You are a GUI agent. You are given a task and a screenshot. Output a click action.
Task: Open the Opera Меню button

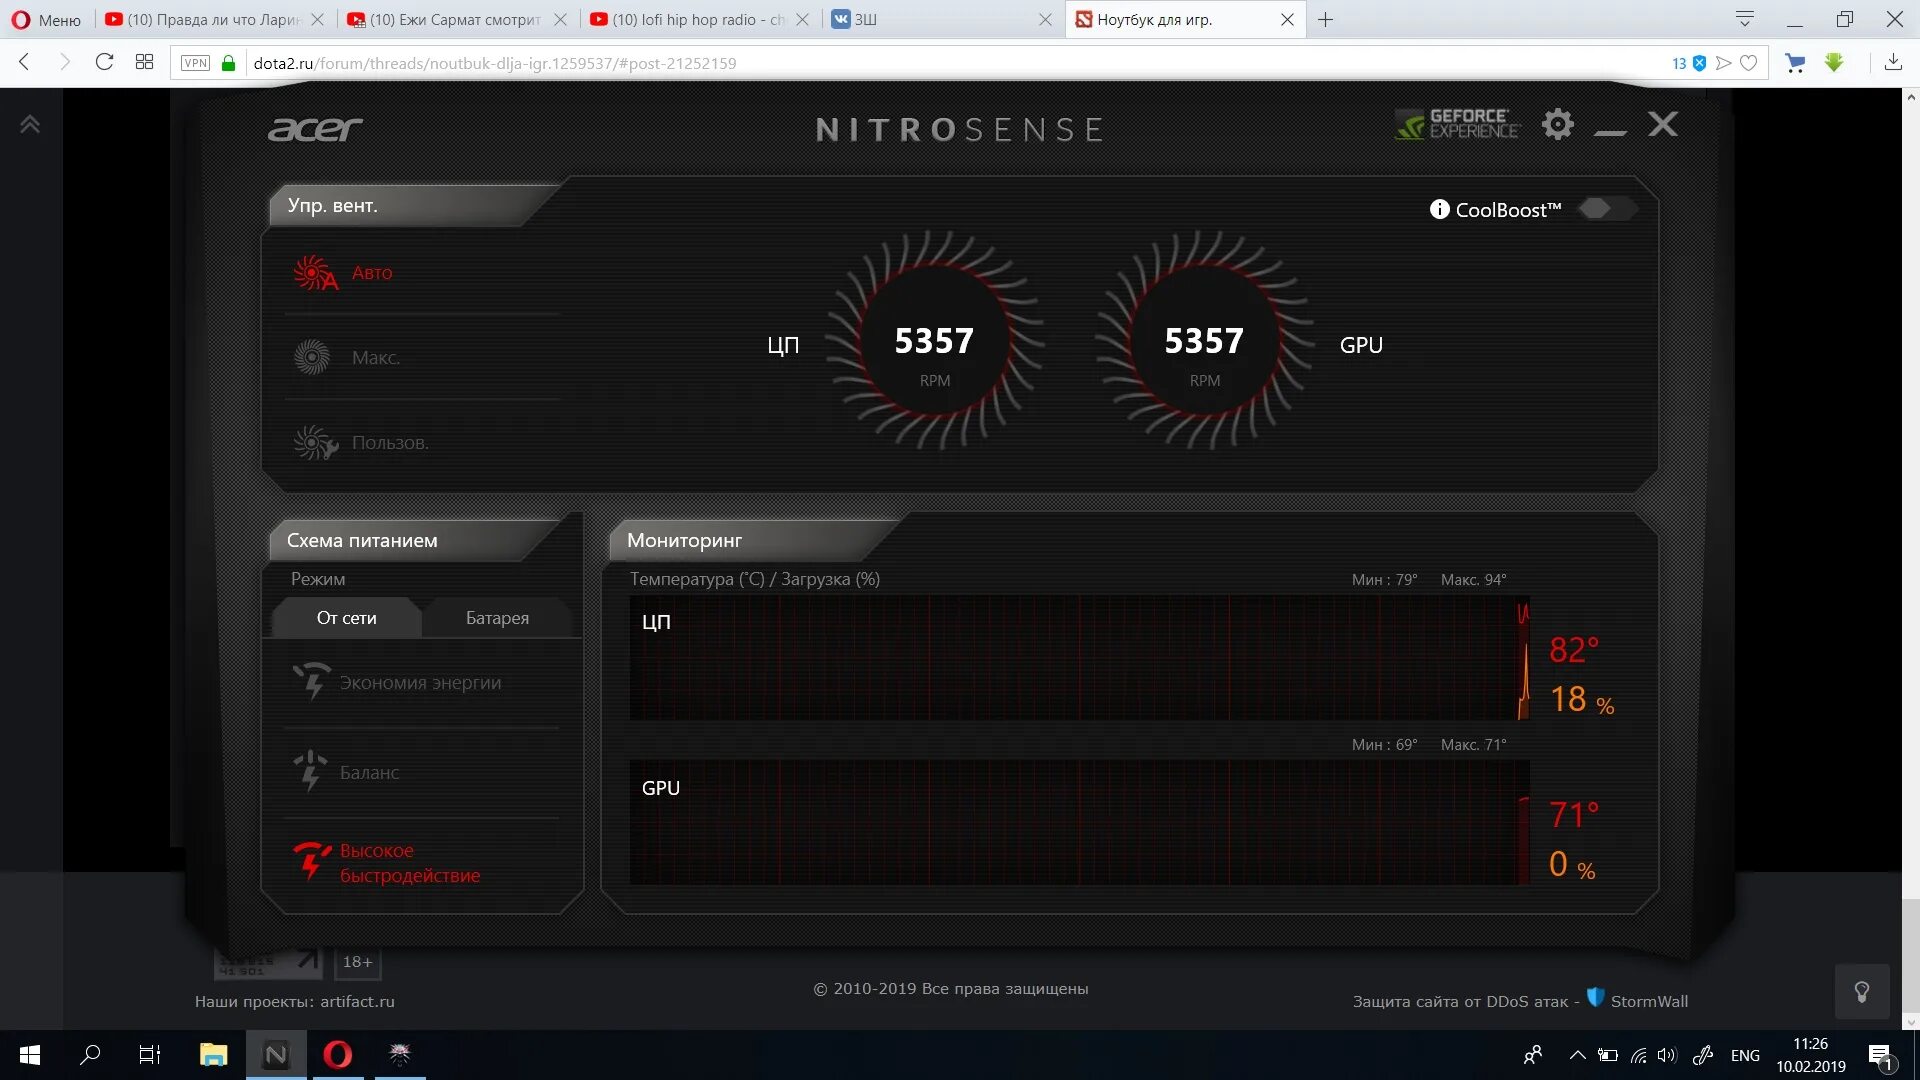(47, 19)
